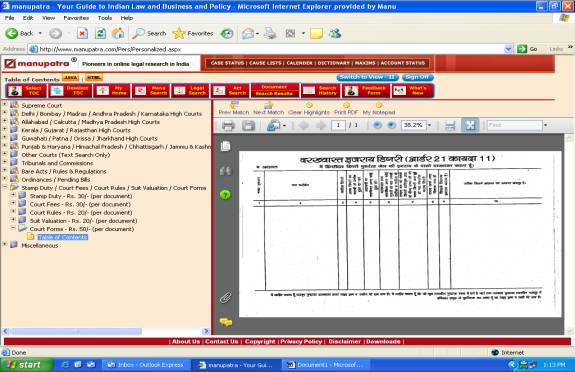Open Search History
This screenshot has height=372, width=575.
[x=320, y=91]
